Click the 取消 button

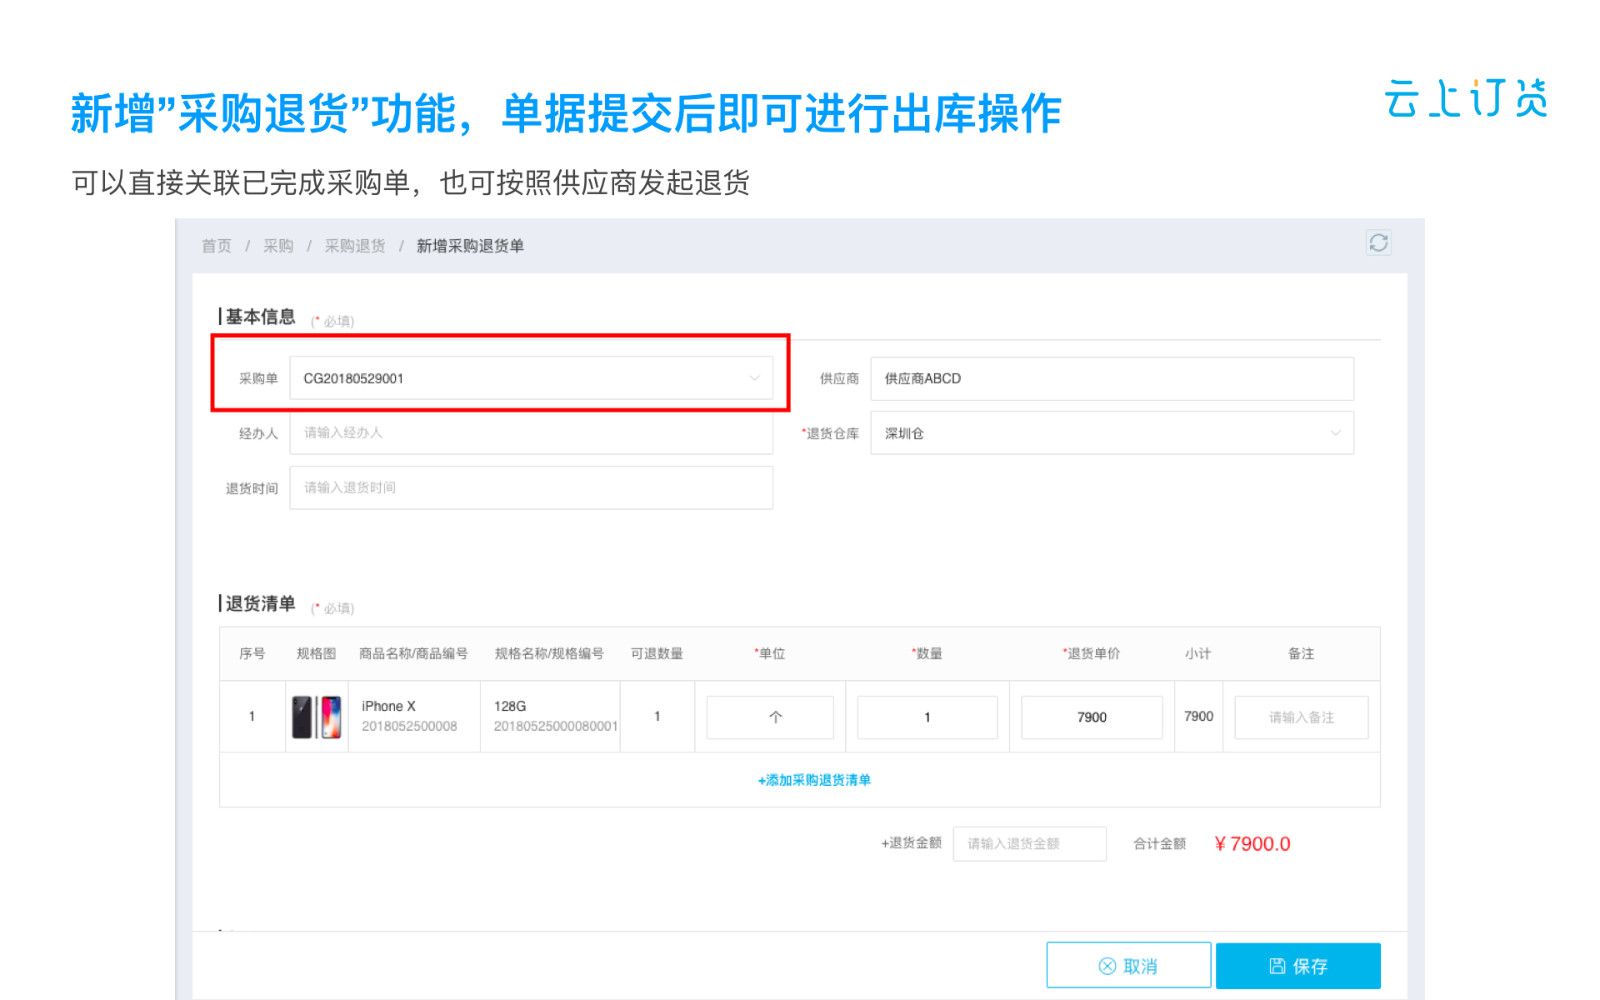coord(1129,966)
